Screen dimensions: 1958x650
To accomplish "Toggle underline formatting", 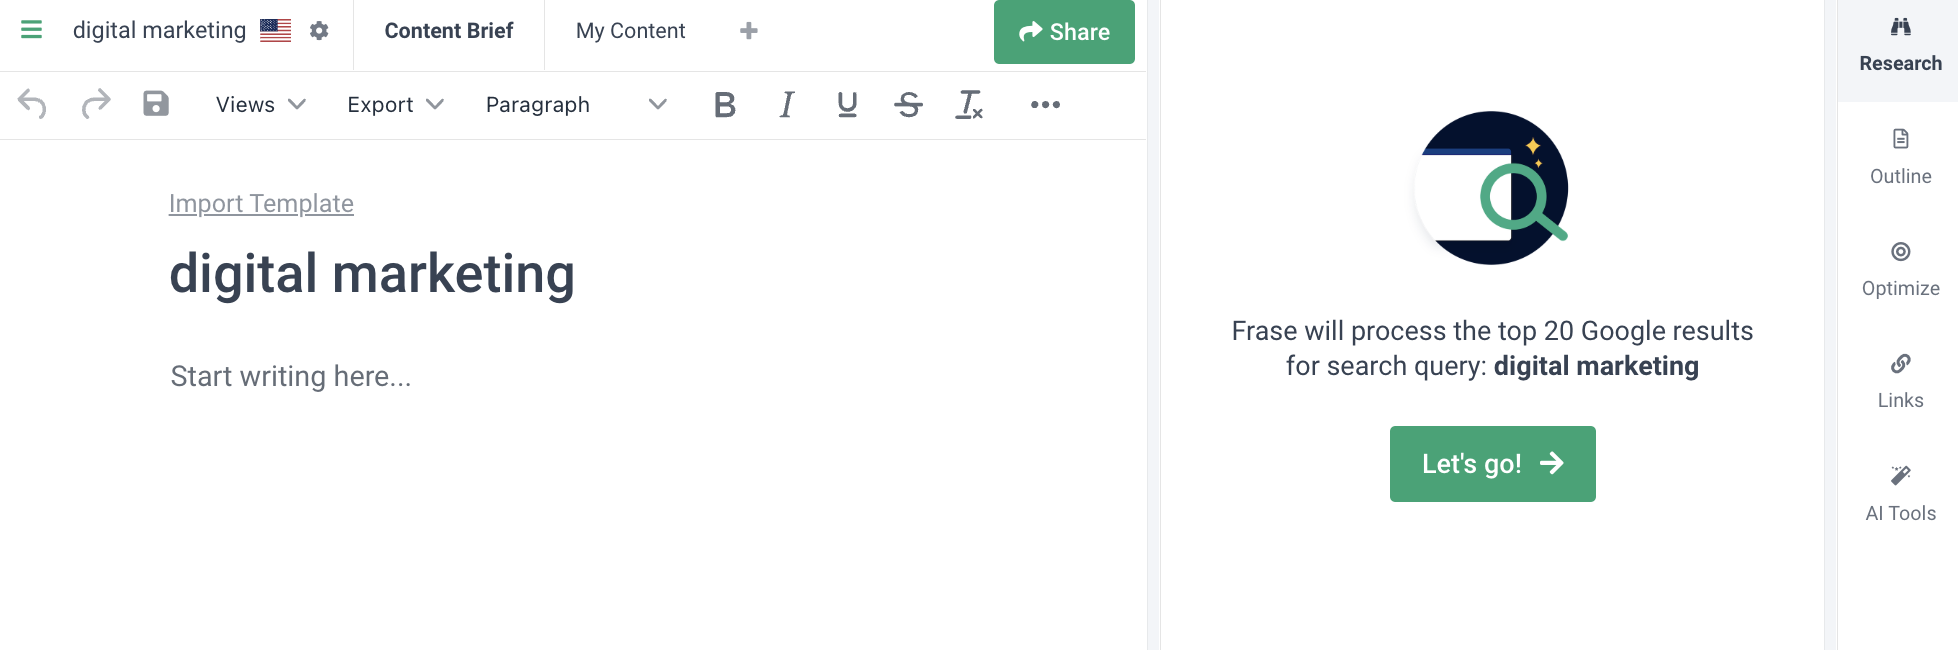I will tap(847, 104).
